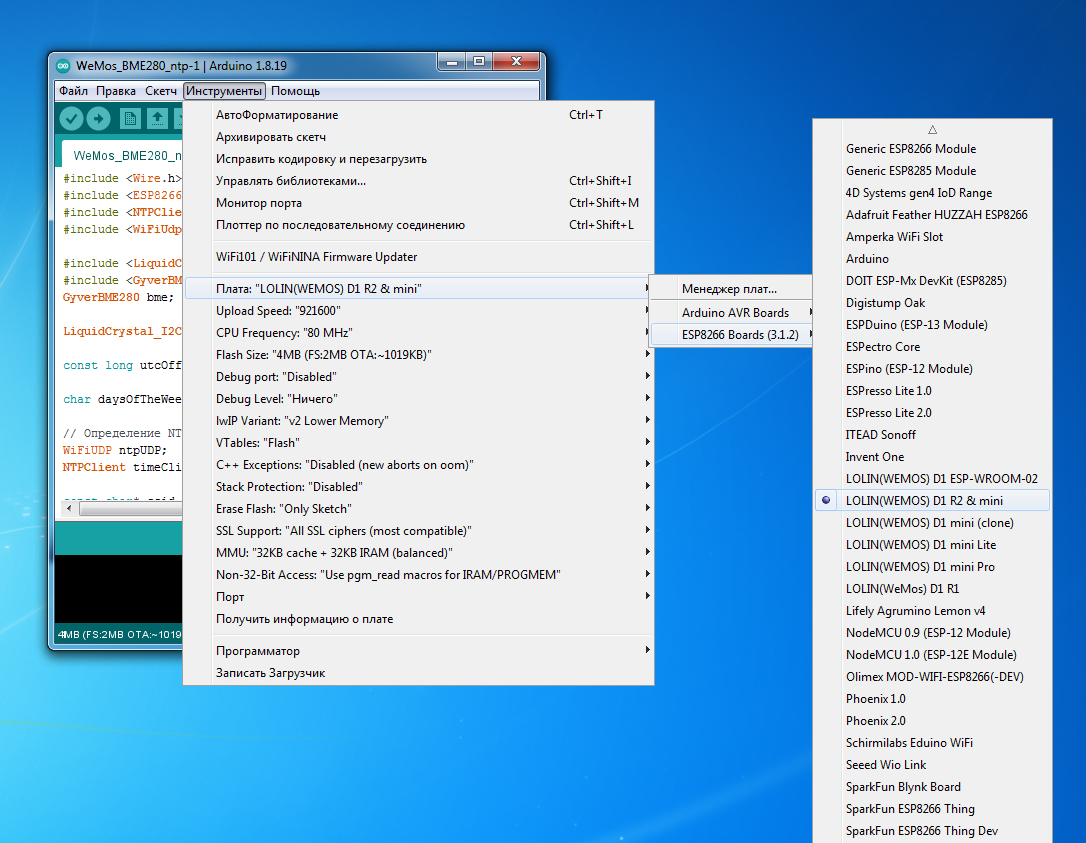
Task: Open the Arduino AVR Boards submenu
Action: pyautogui.click(x=735, y=313)
